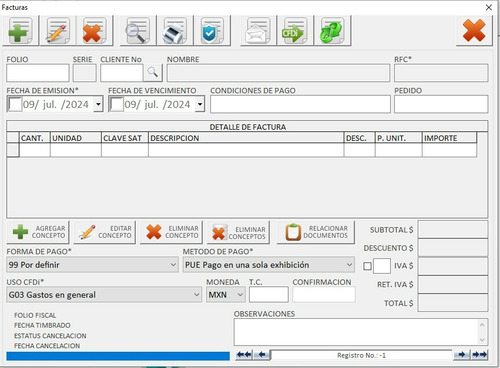Click the FOLIO input field
The width and height of the screenshot is (500, 368).
pyautogui.click(x=38, y=73)
